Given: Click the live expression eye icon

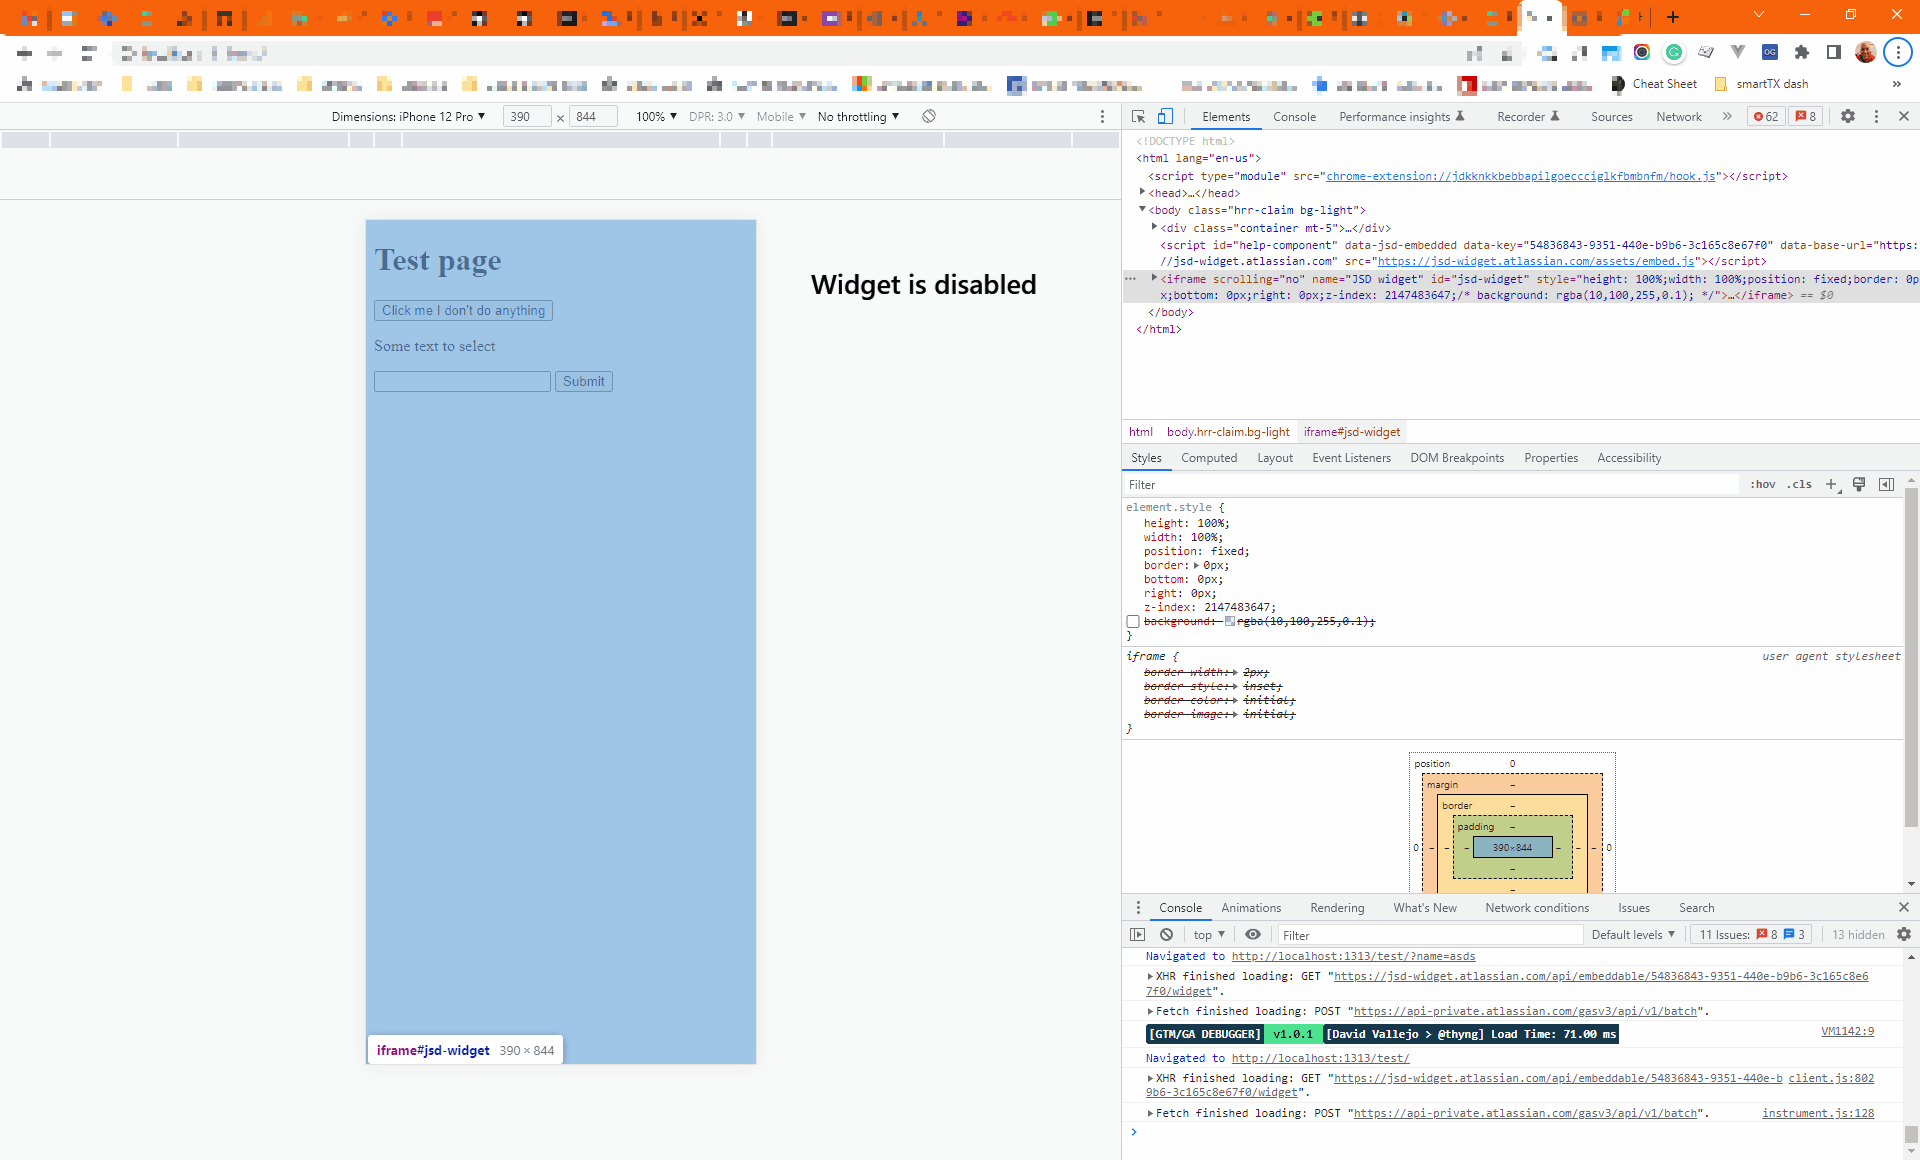Looking at the screenshot, I should tap(1253, 935).
